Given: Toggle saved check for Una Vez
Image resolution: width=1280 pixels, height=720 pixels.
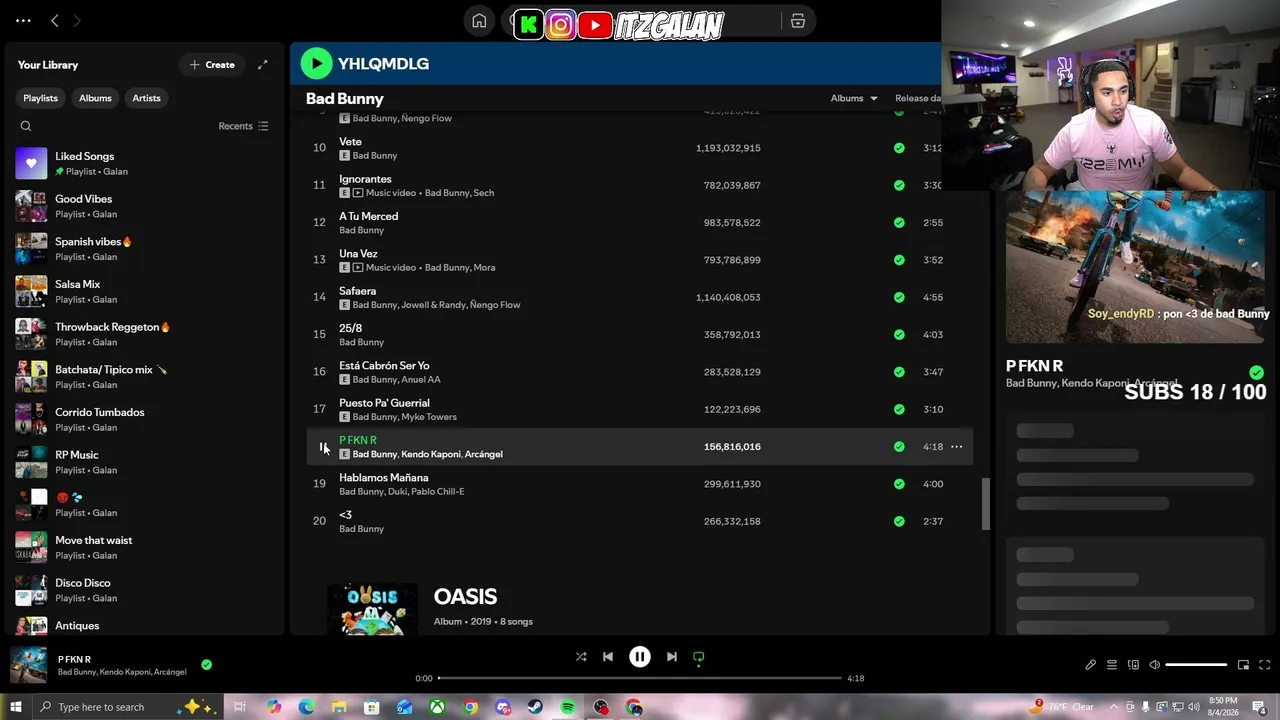Looking at the screenshot, I should (899, 260).
